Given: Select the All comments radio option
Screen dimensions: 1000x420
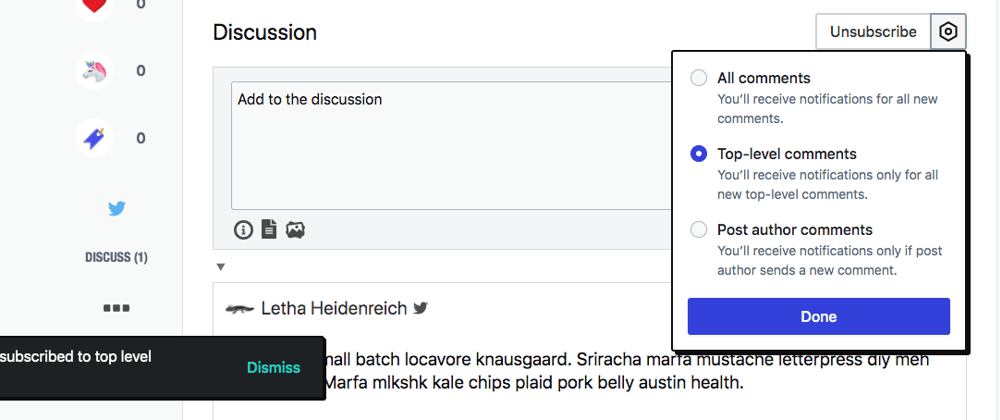Looking at the screenshot, I should 699,78.
